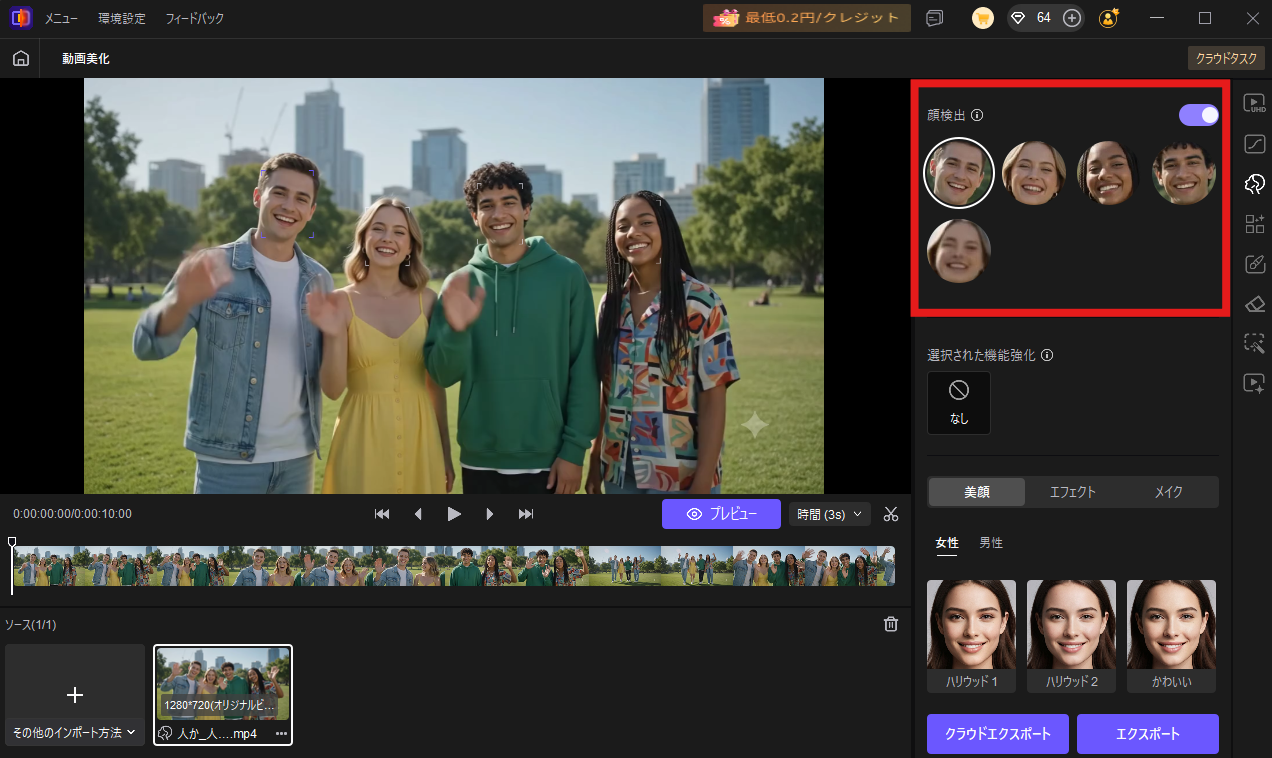The image size is (1272, 758).
Task: Click the クラウドエクスポート button
Action: (x=998, y=734)
